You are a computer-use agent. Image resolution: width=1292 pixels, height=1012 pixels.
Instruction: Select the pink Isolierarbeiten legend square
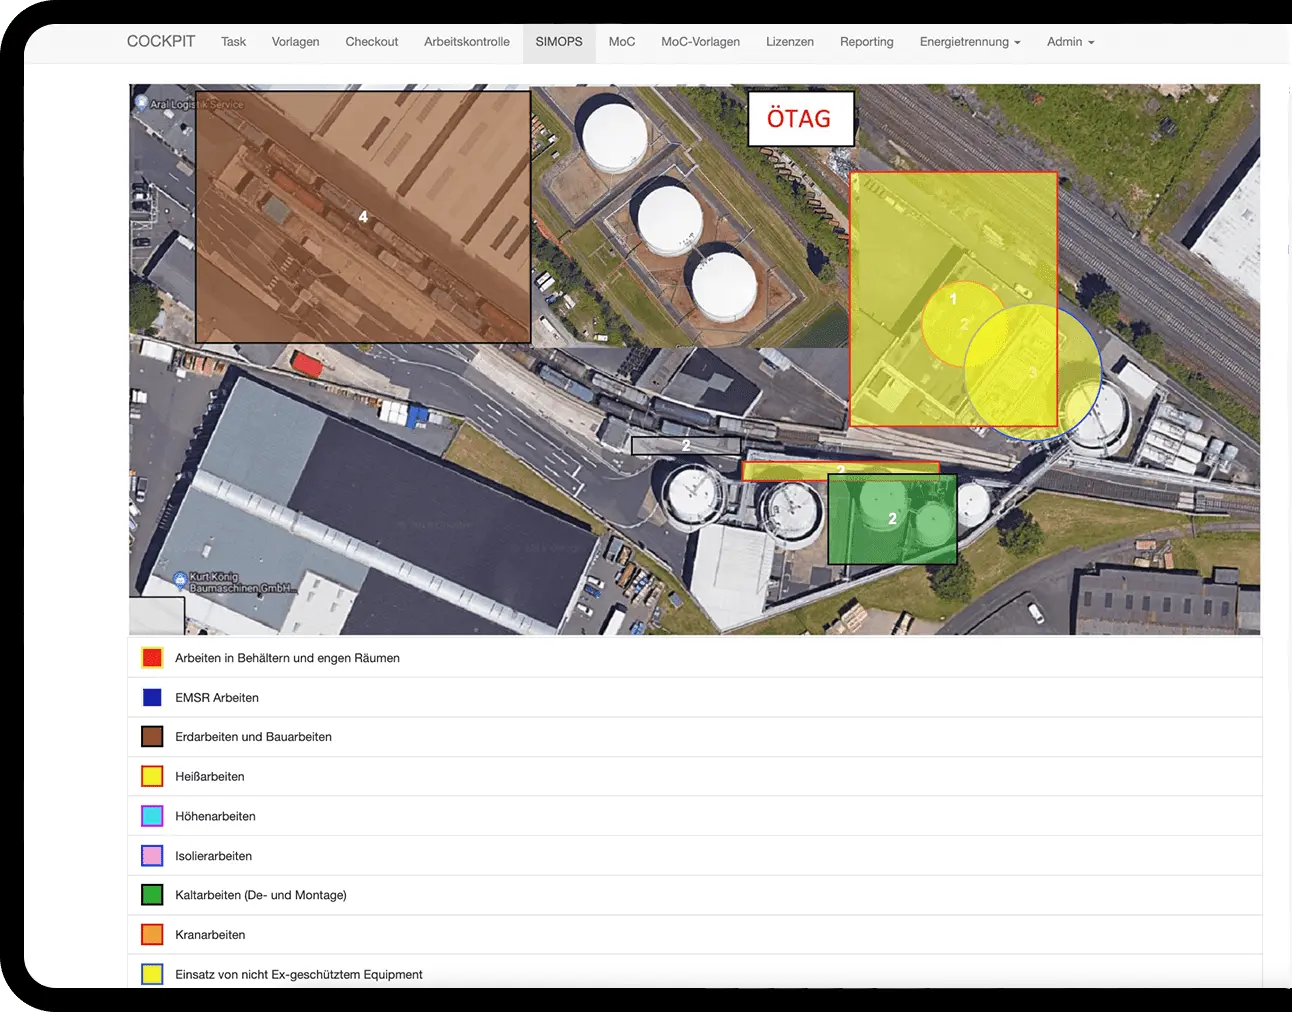pyautogui.click(x=152, y=856)
